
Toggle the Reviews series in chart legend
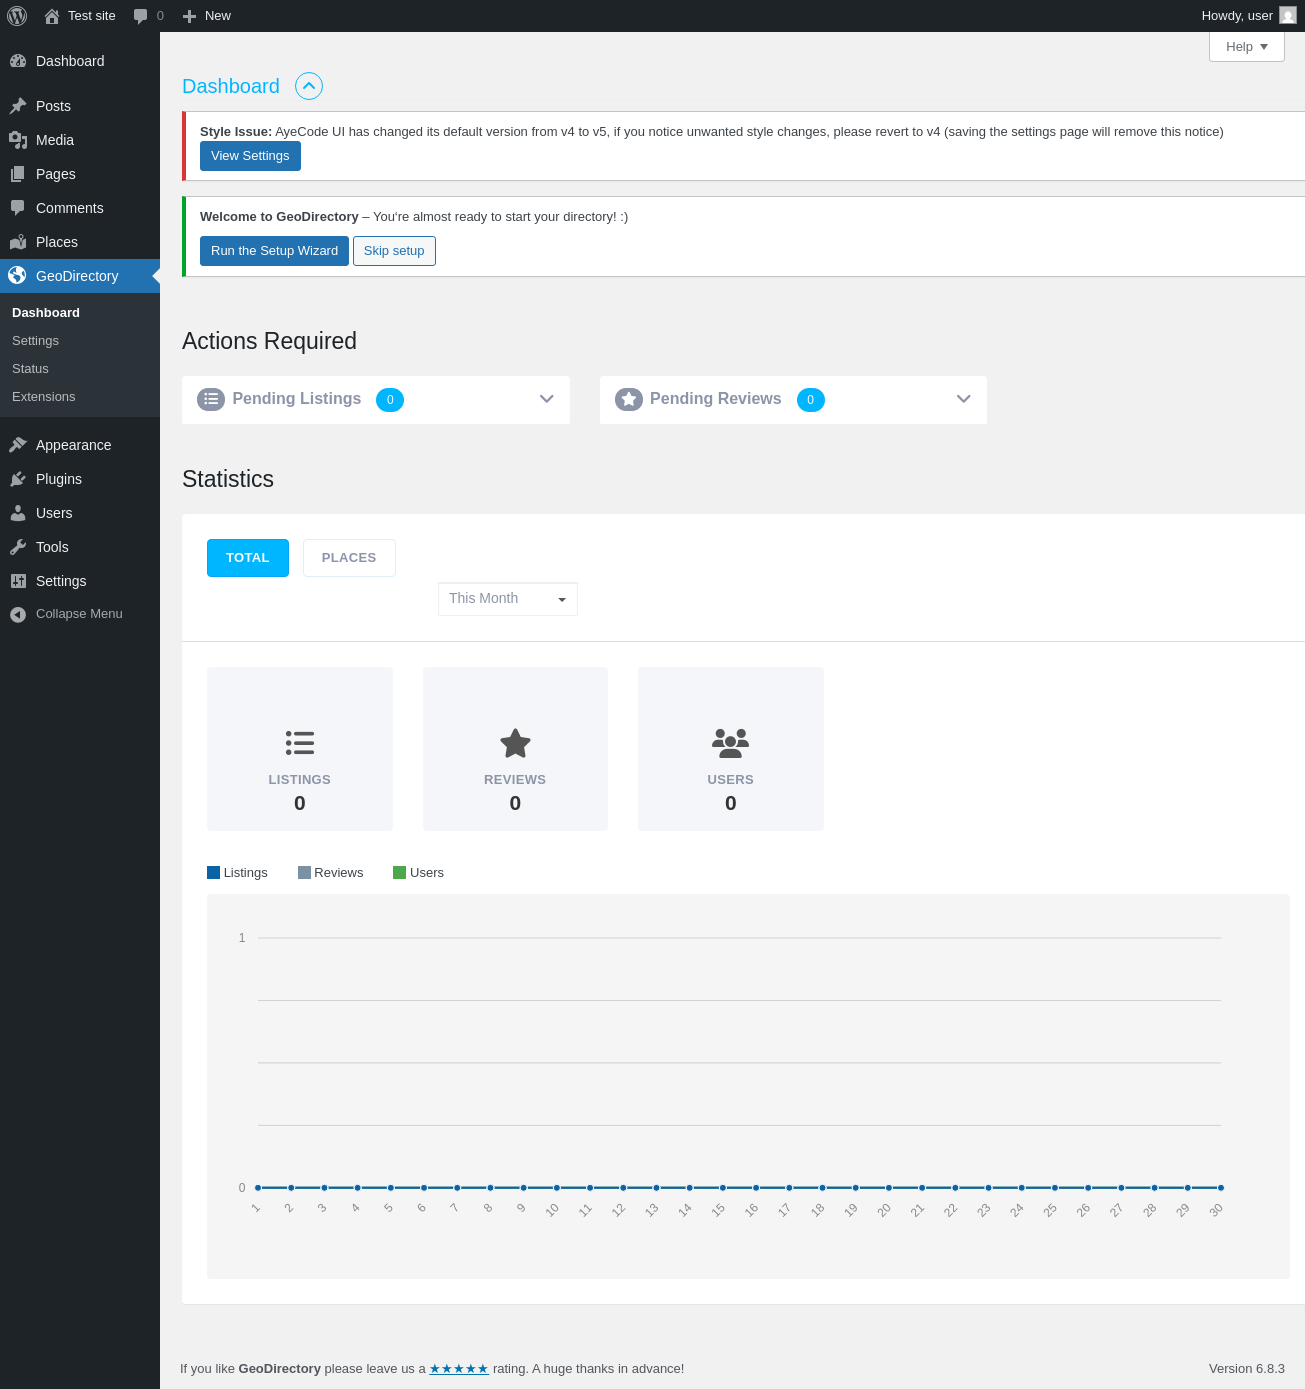point(331,873)
